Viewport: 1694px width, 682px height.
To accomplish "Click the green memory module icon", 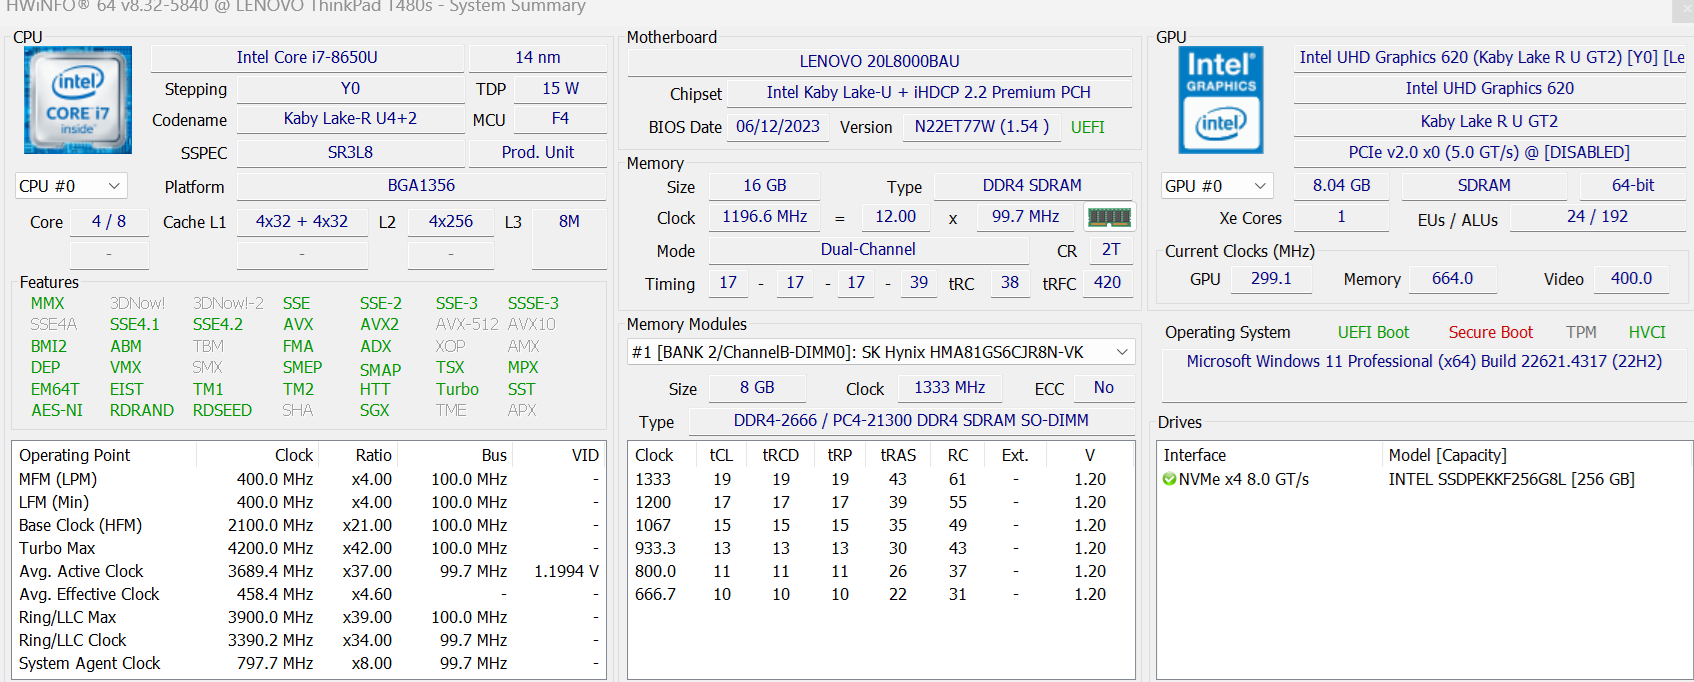I will (x=1109, y=217).
